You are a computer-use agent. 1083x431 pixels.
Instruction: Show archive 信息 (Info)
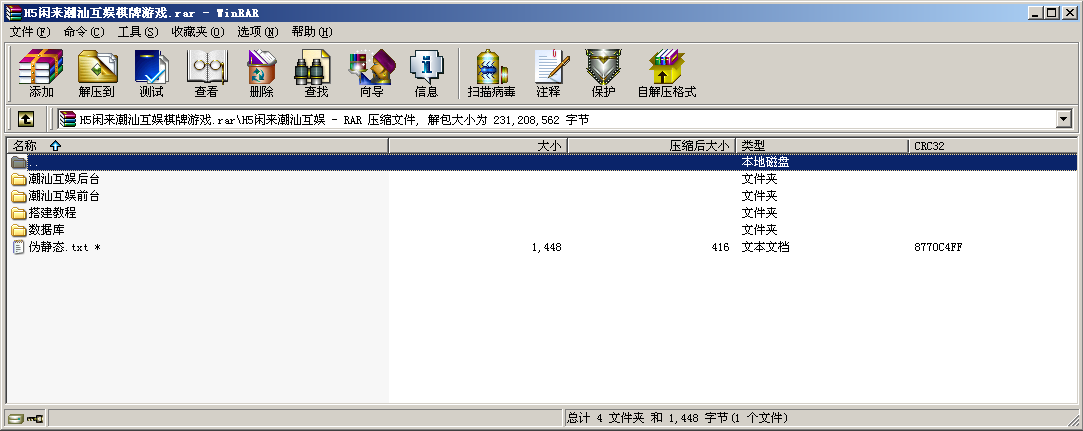[x=426, y=73]
